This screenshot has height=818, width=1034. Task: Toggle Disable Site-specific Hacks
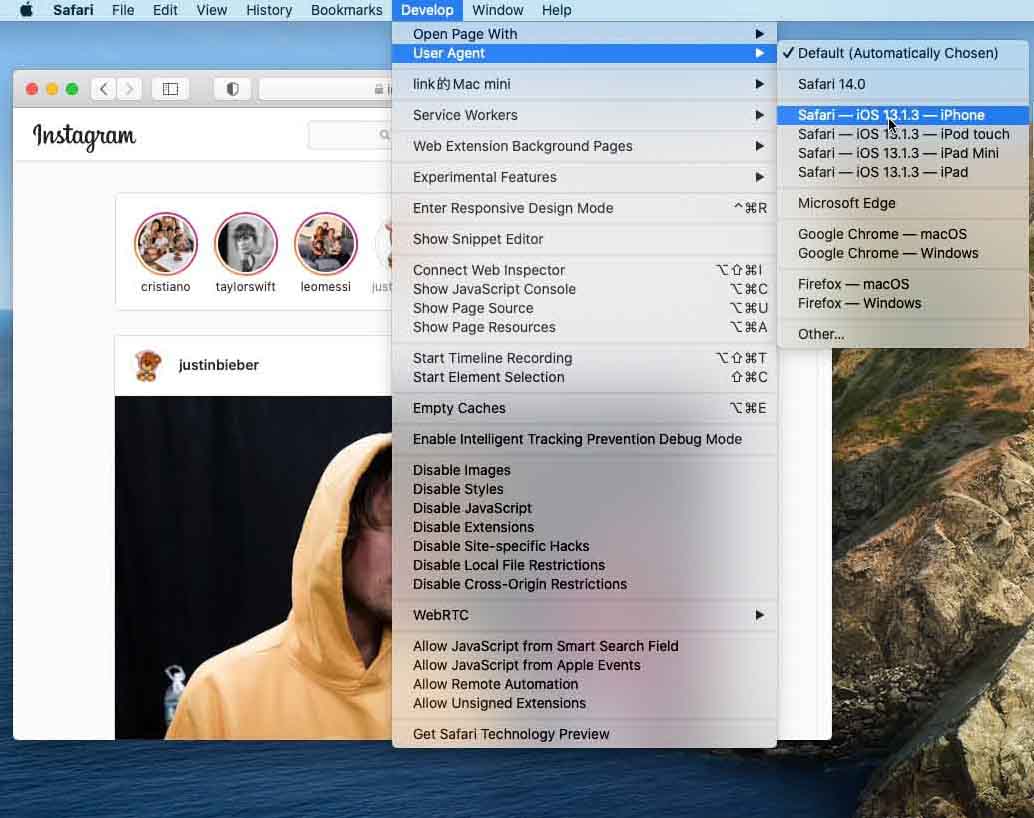pyautogui.click(x=584, y=547)
